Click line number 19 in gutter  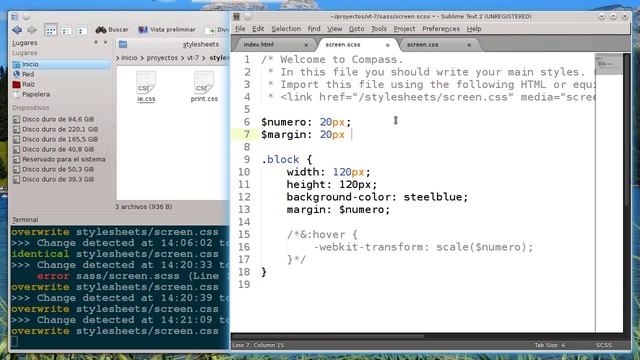point(244,284)
